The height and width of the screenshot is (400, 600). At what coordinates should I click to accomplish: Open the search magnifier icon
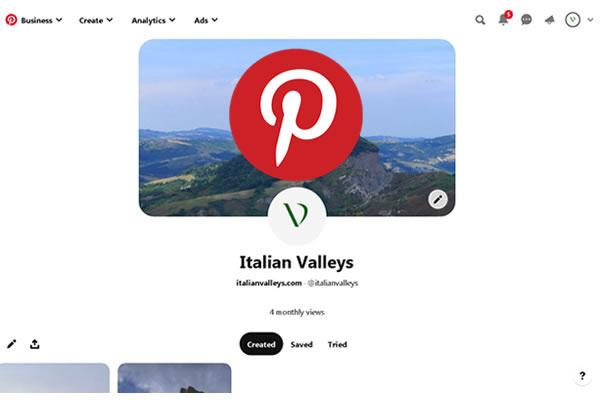[x=480, y=20]
